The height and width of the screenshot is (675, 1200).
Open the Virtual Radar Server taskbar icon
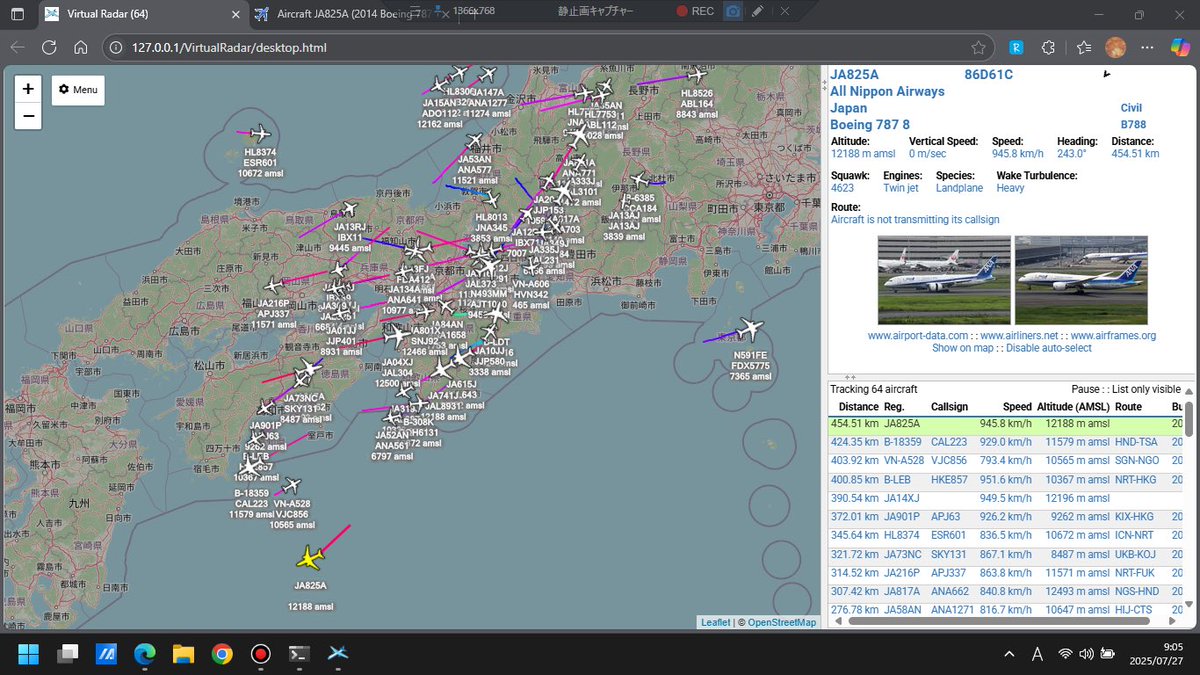tap(338, 654)
